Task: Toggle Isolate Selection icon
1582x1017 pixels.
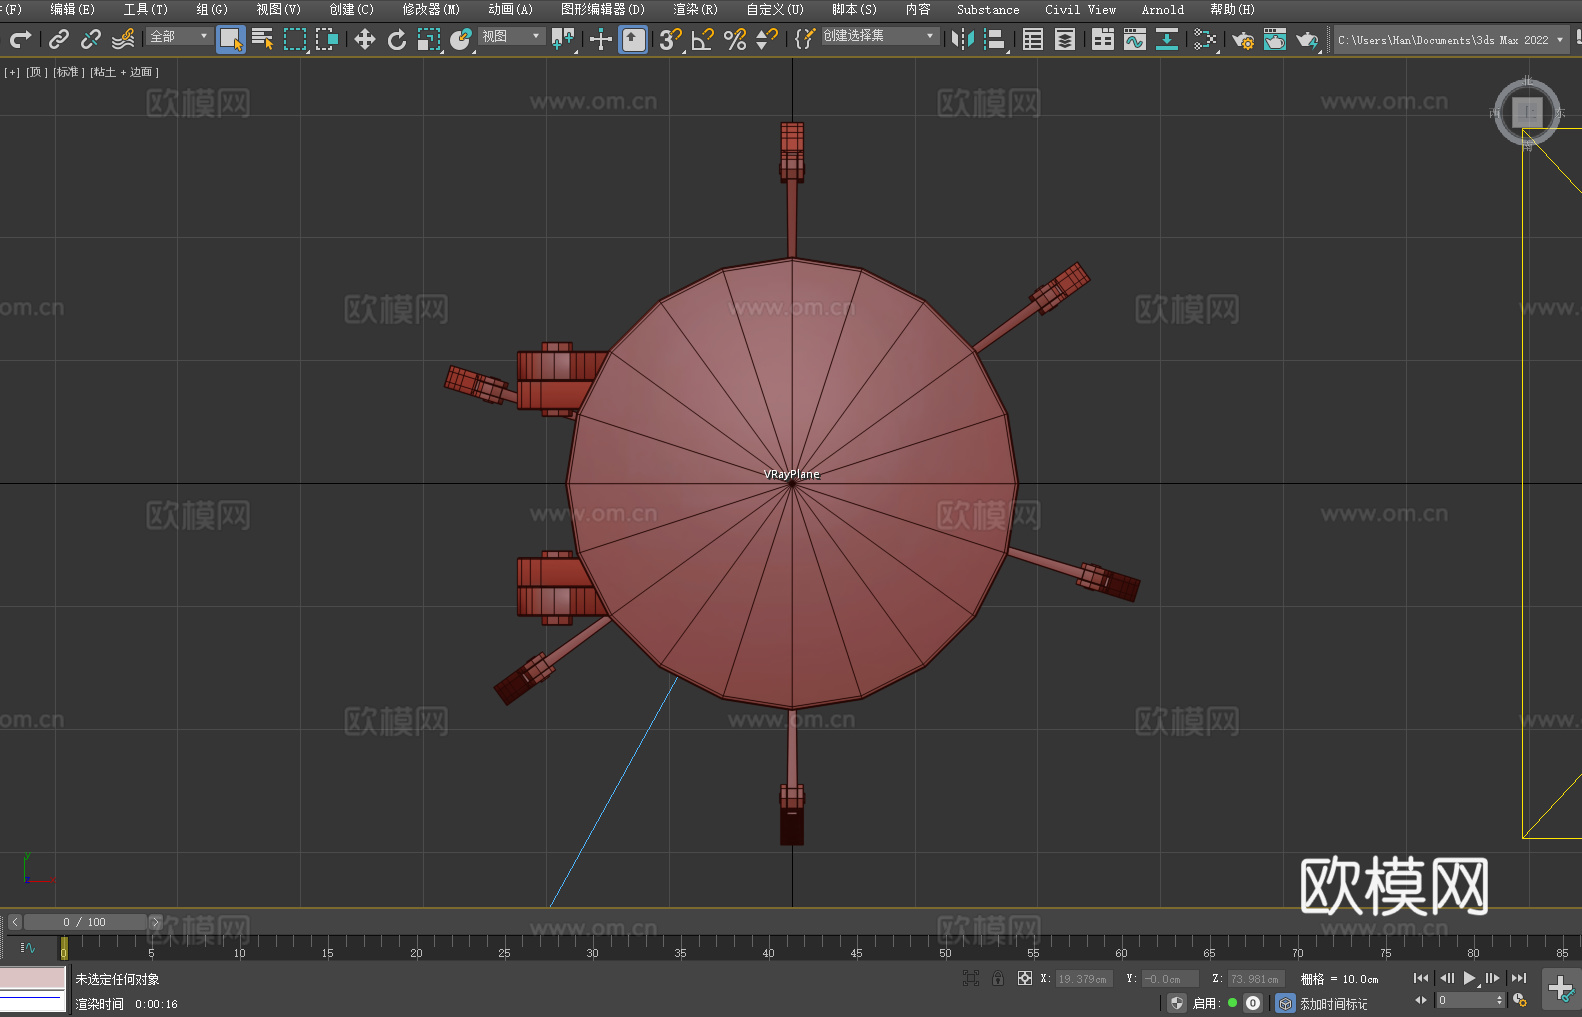Action: click(x=970, y=979)
